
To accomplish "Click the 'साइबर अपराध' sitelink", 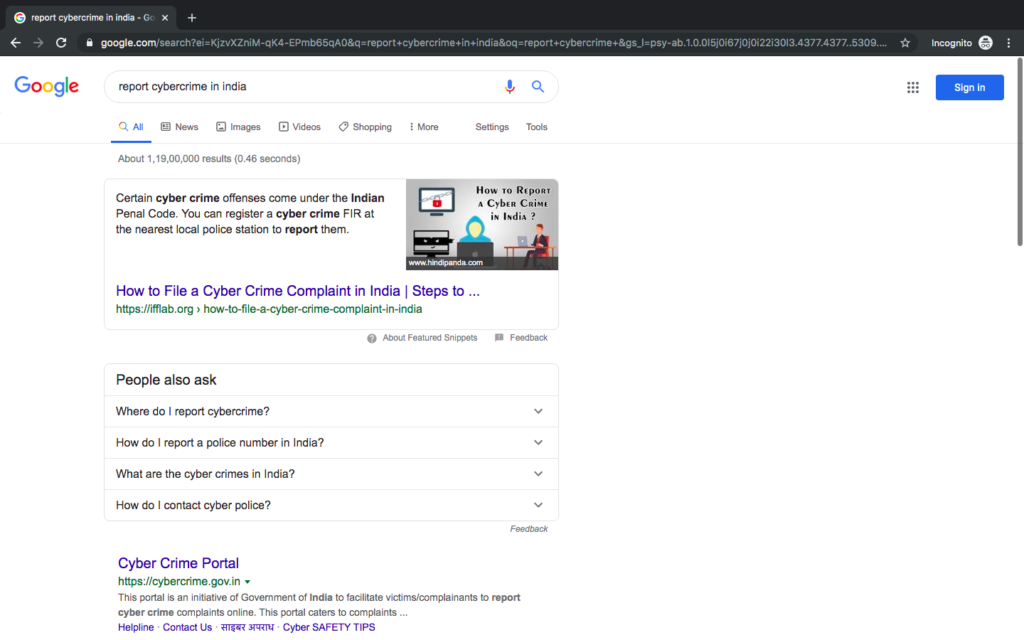I will (247, 627).
